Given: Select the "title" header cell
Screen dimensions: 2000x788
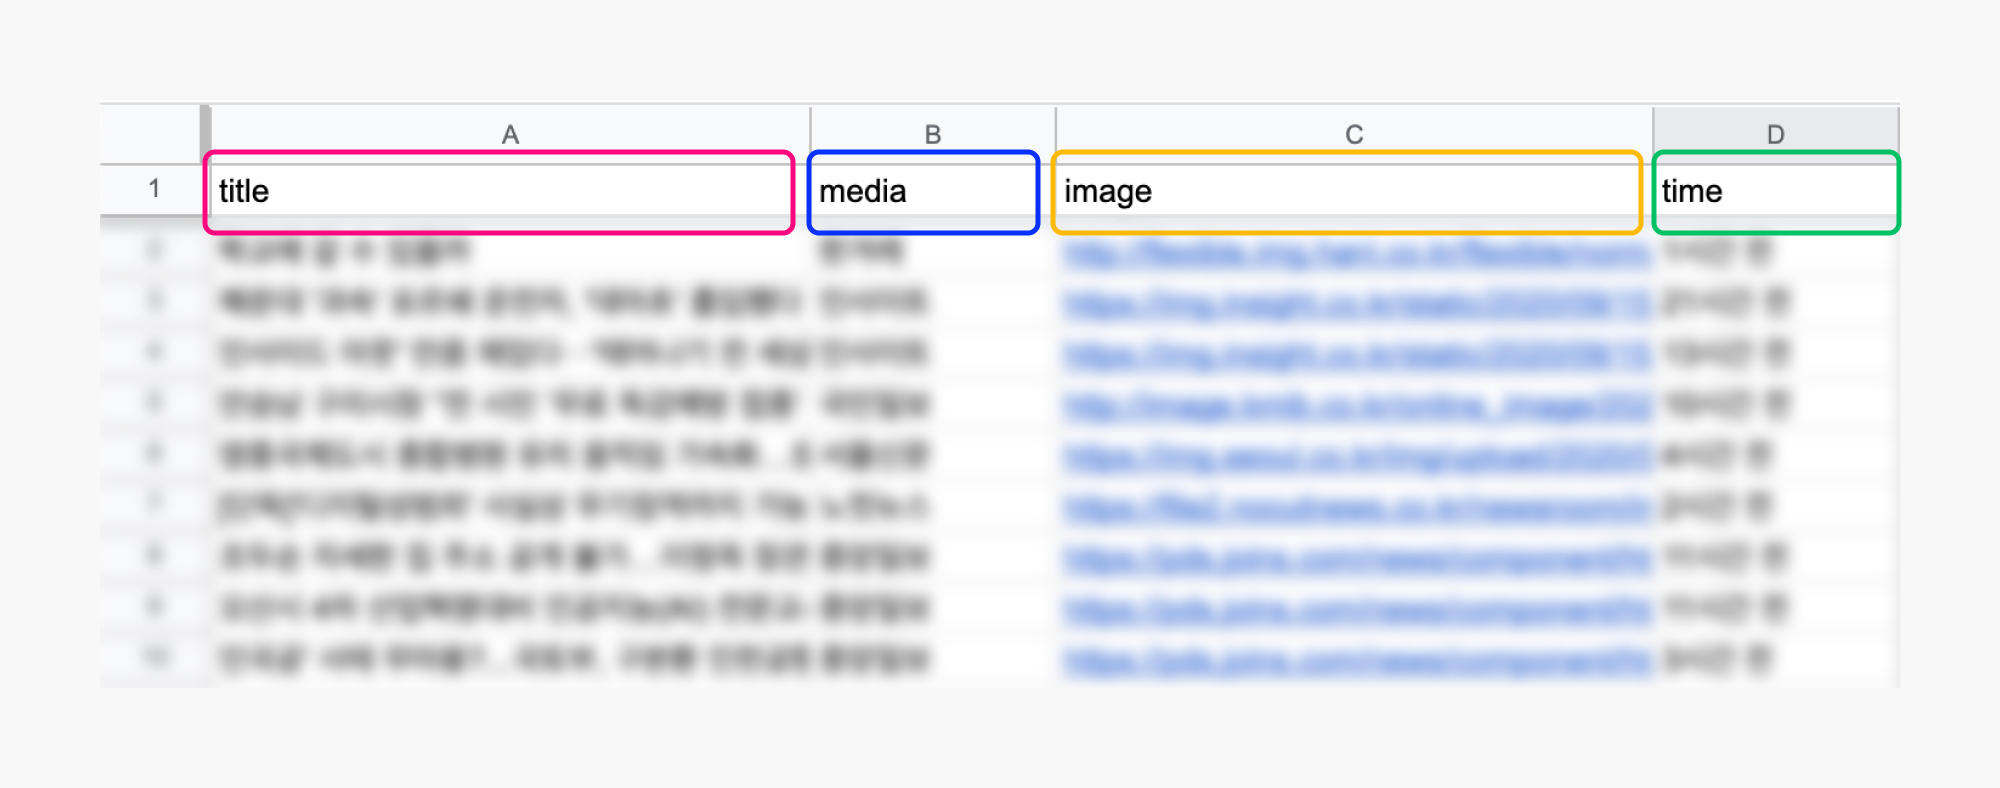Looking at the screenshot, I should point(499,192).
